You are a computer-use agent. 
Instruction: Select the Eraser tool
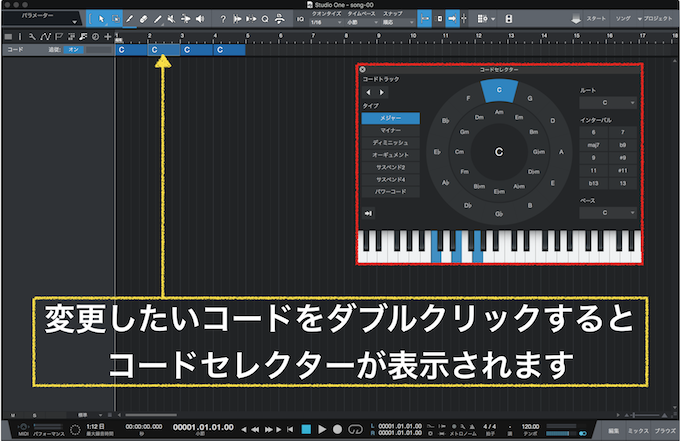point(144,19)
